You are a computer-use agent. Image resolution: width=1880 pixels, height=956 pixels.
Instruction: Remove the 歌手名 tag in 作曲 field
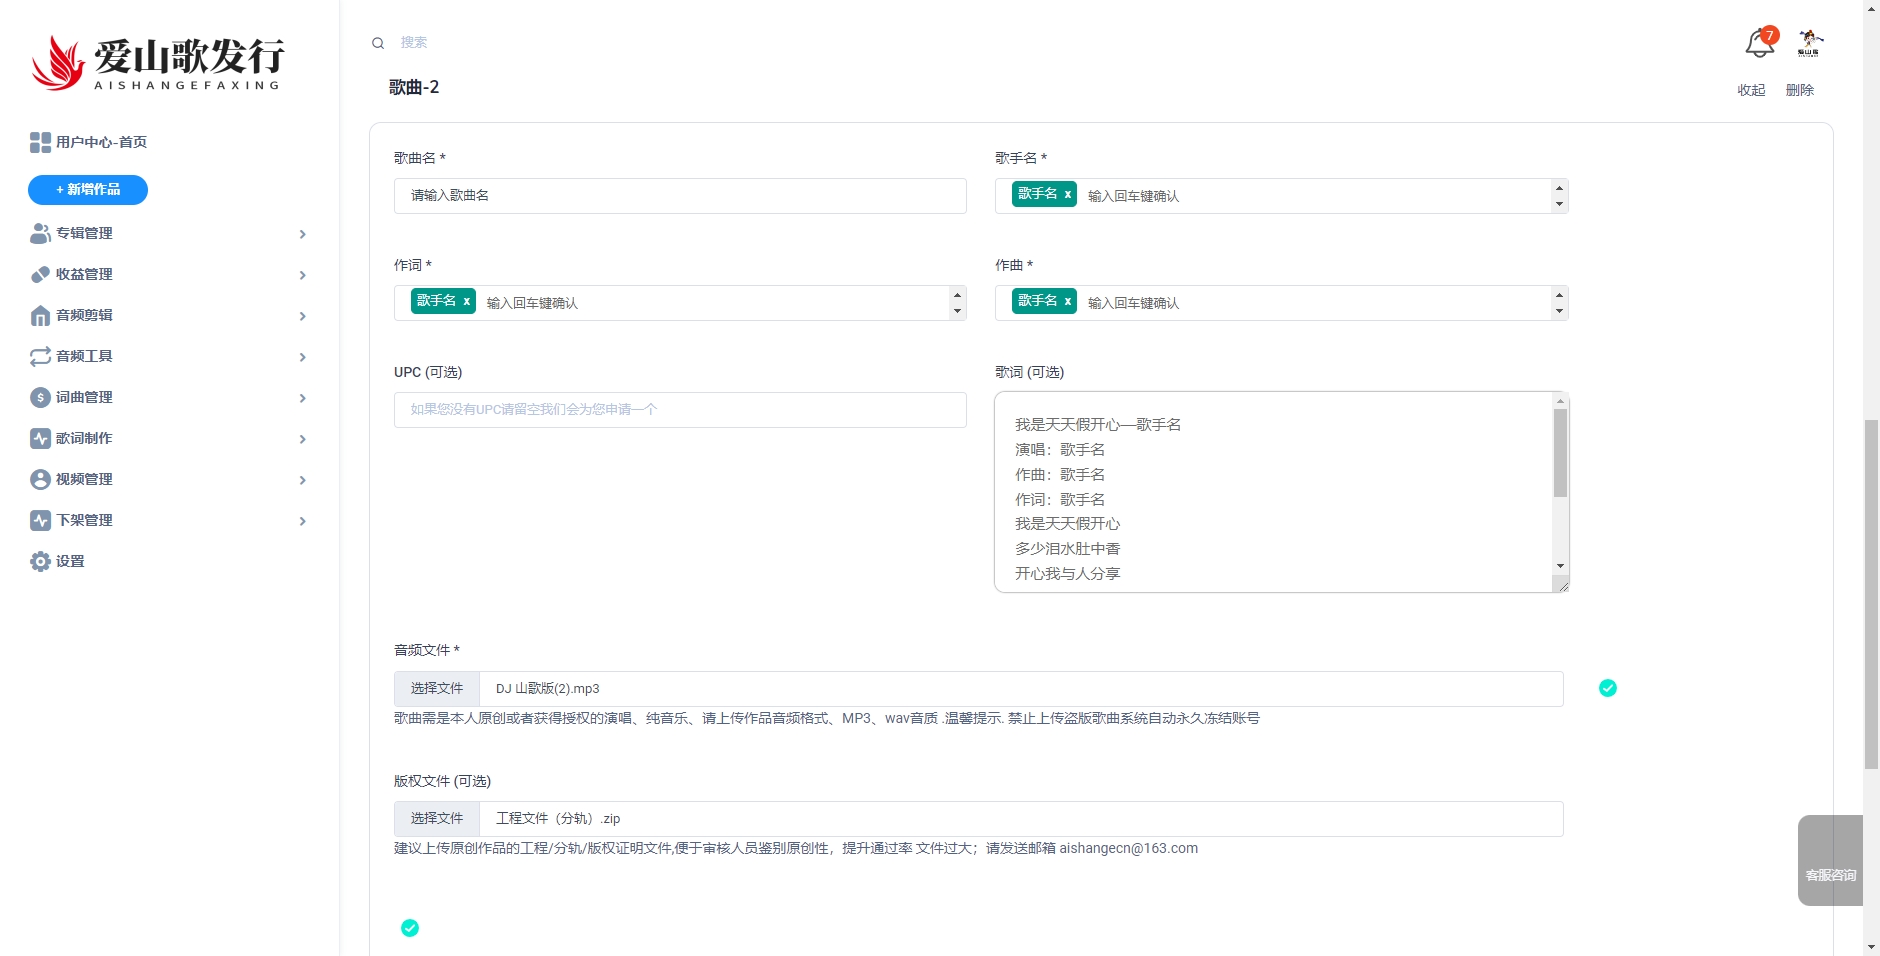(1067, 301)
